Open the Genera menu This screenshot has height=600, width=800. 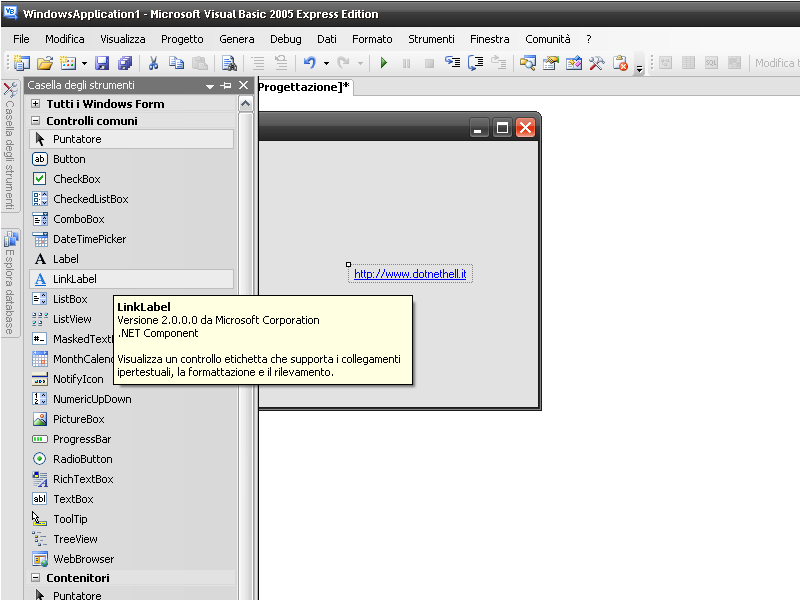(237, 39)
